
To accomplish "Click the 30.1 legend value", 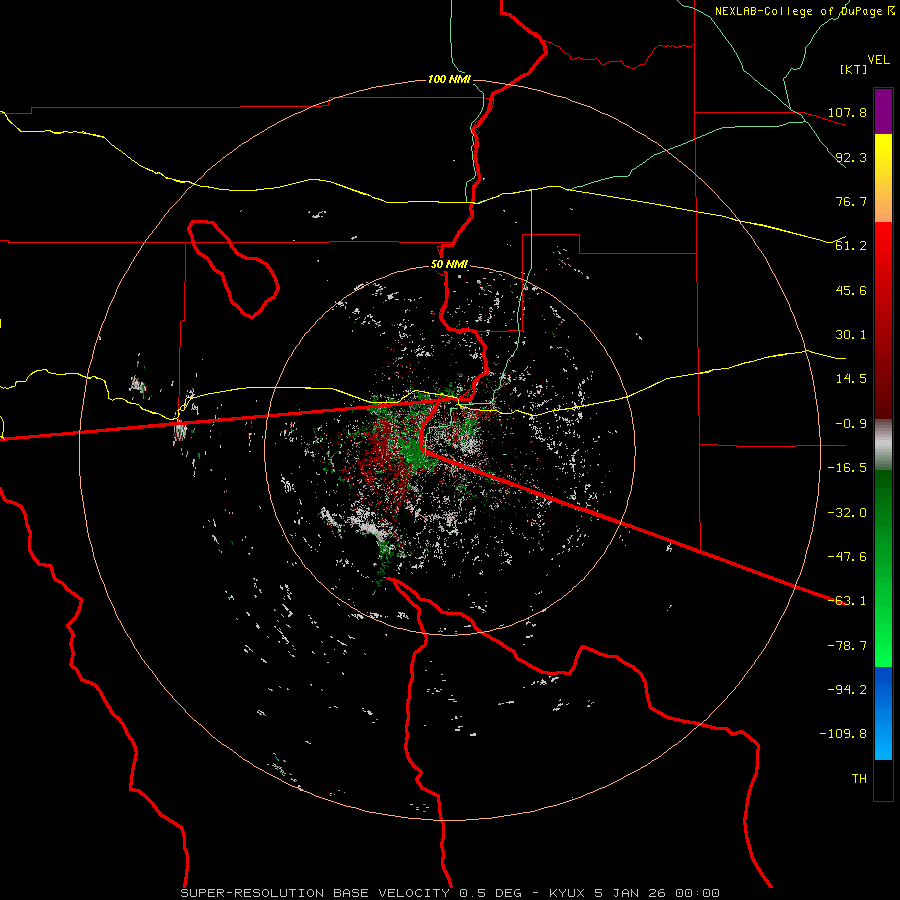I will [x=851, y=335].
